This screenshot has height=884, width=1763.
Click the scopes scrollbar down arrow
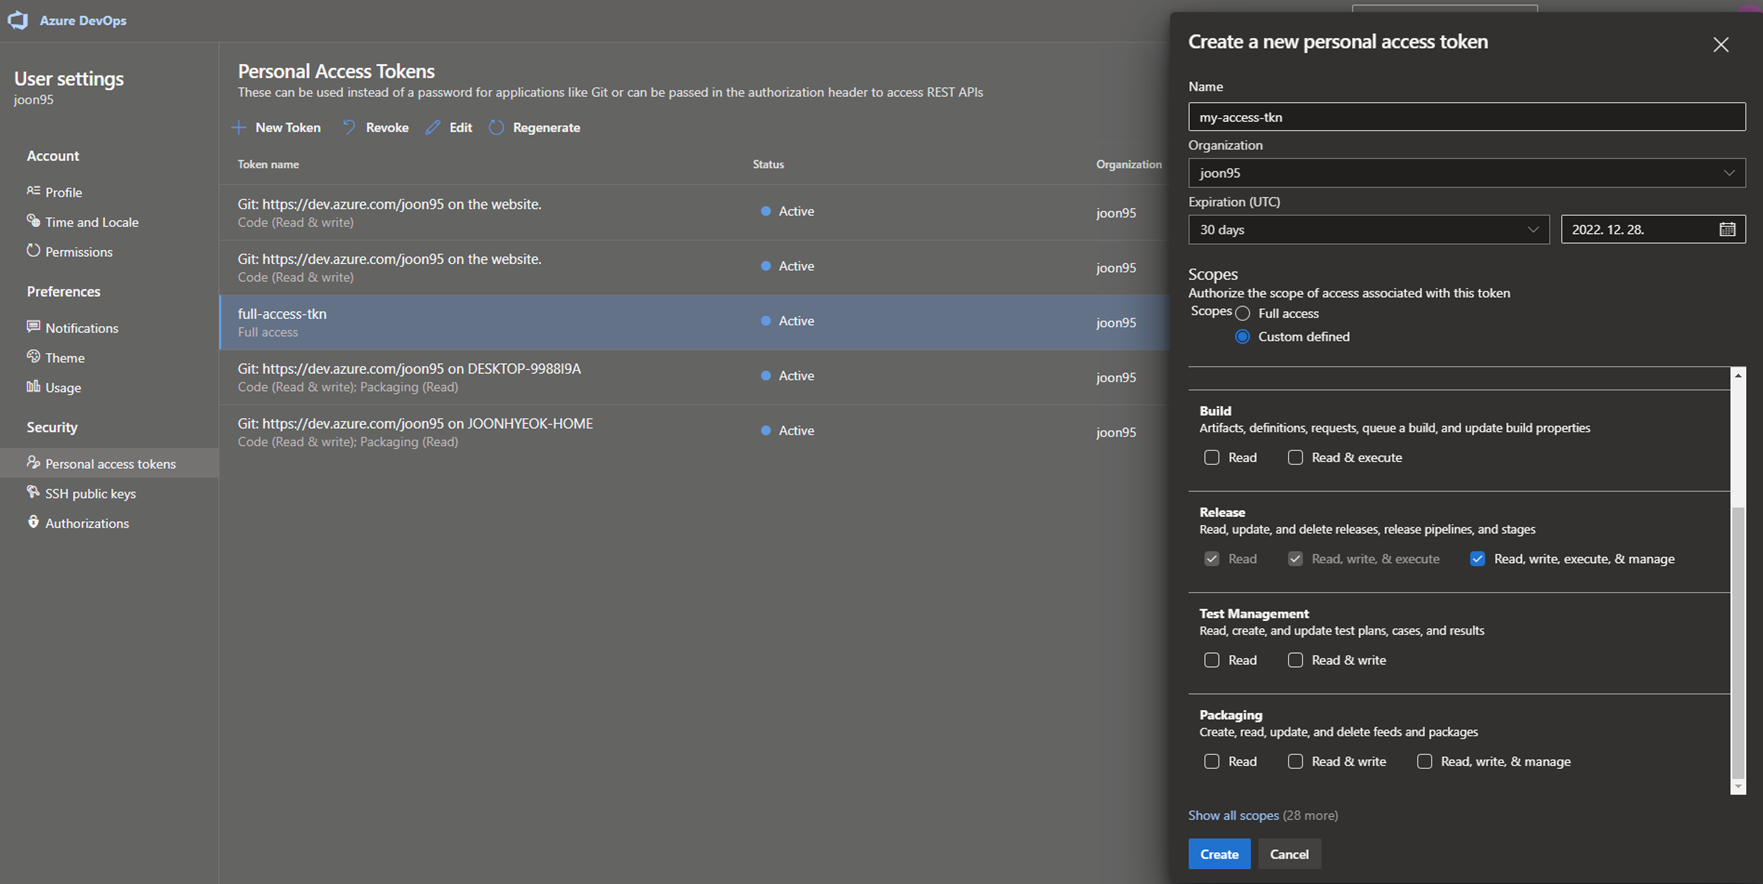(1738, 787)
